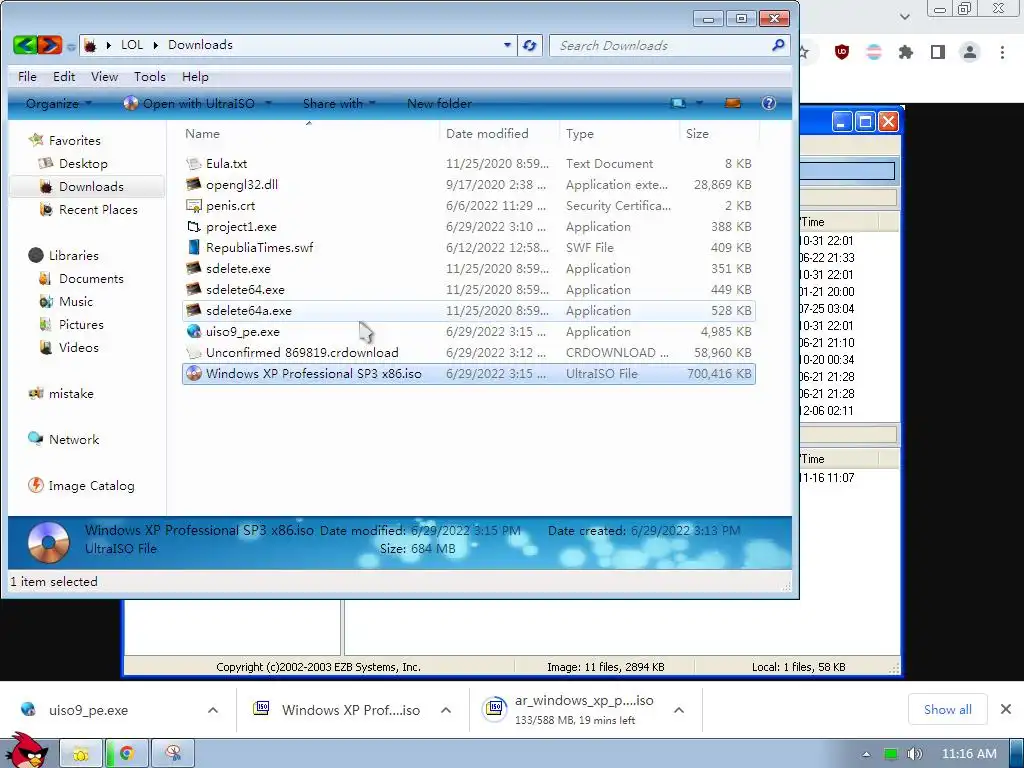This screenshot has height=768, width=1024.
Task: Sort by Date modified column header
Action: coord(487,133)
